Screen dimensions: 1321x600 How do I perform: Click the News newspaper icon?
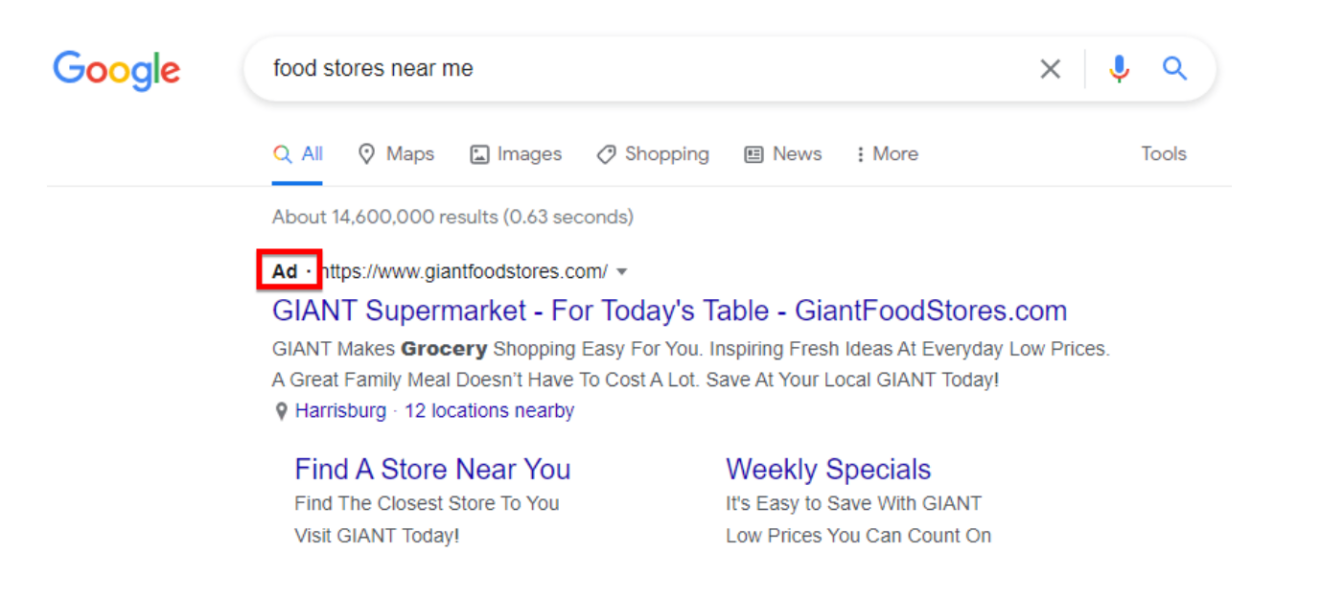752,153
